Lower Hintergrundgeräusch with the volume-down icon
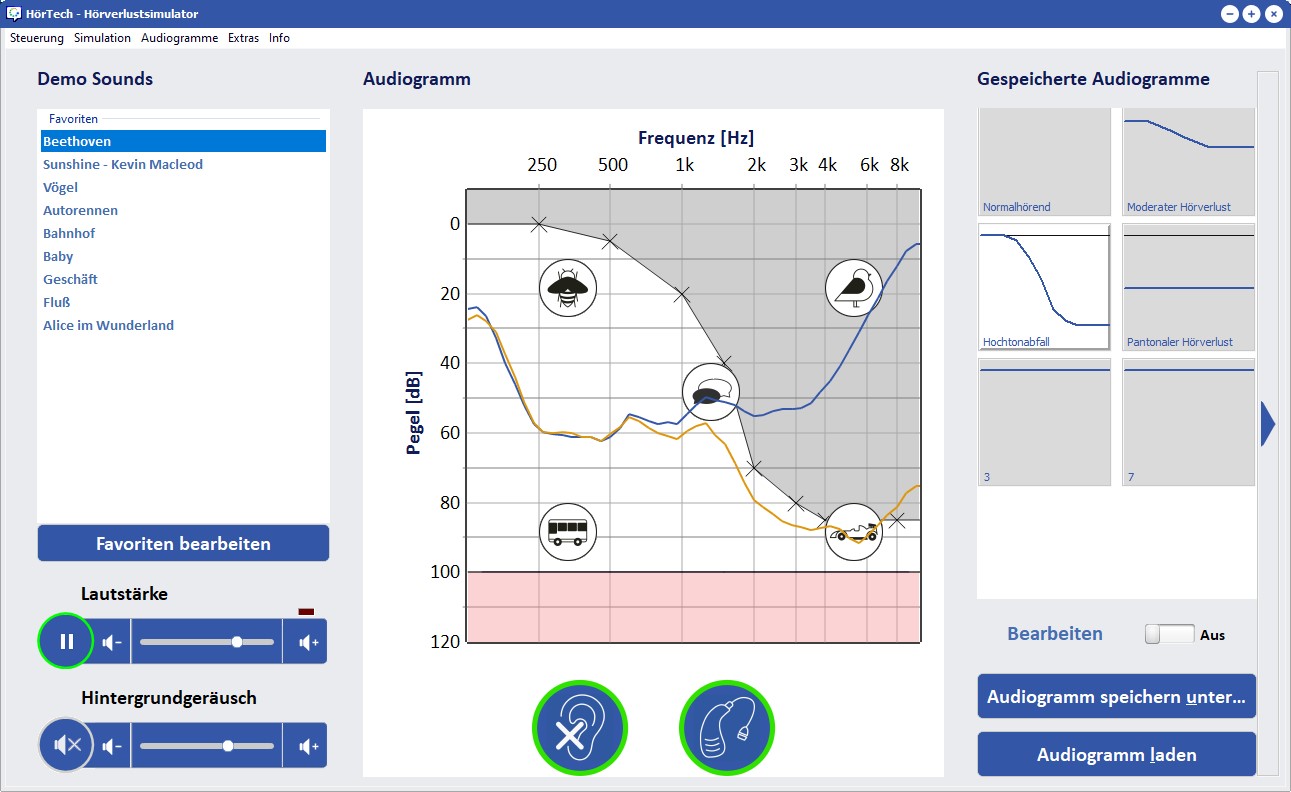Screen dimensions: 1291x792 coord(113,746)
